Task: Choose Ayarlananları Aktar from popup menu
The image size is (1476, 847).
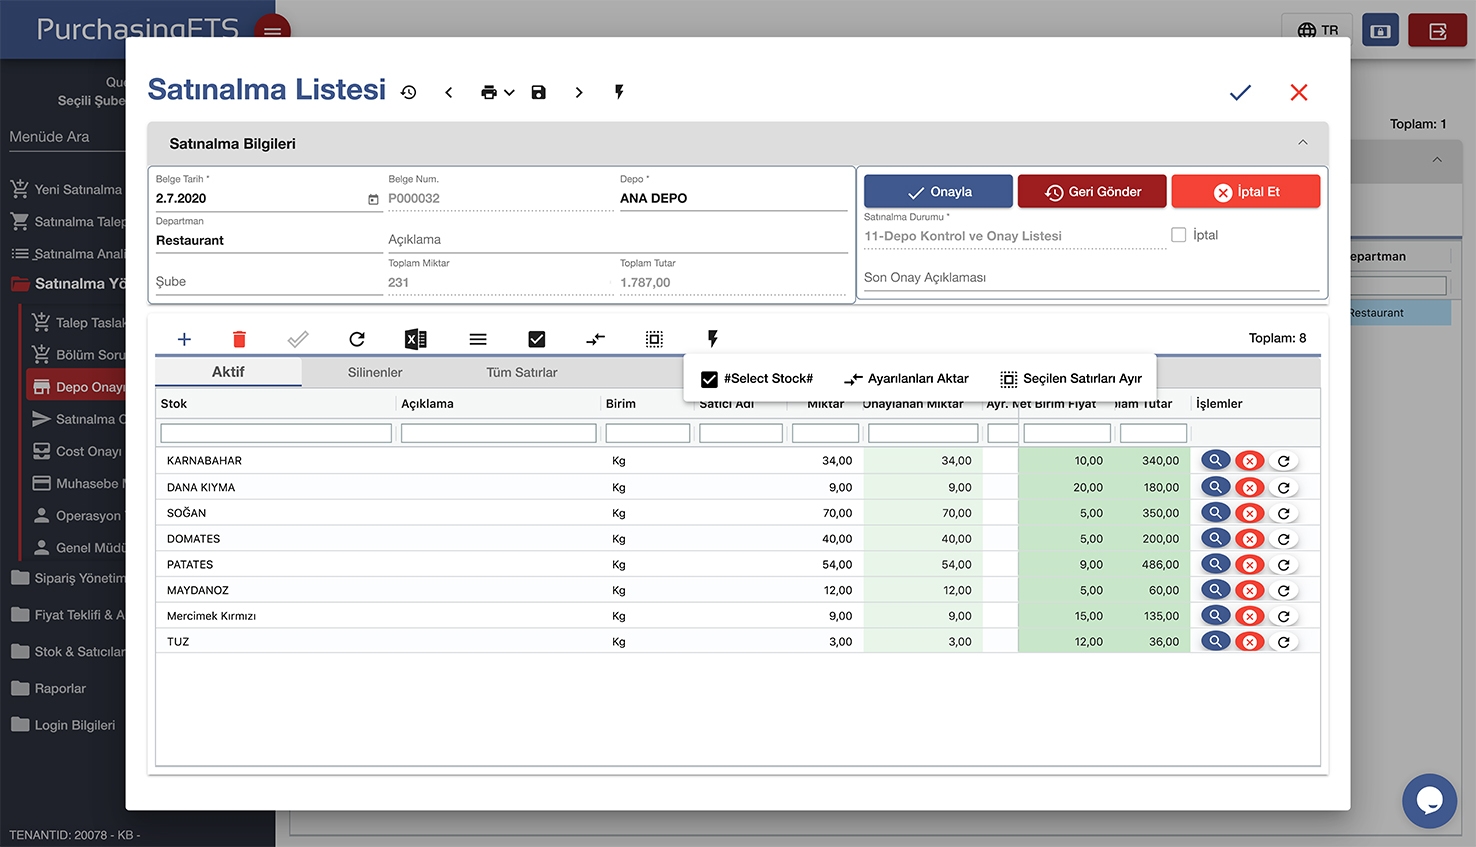Action: pos(906,379)
